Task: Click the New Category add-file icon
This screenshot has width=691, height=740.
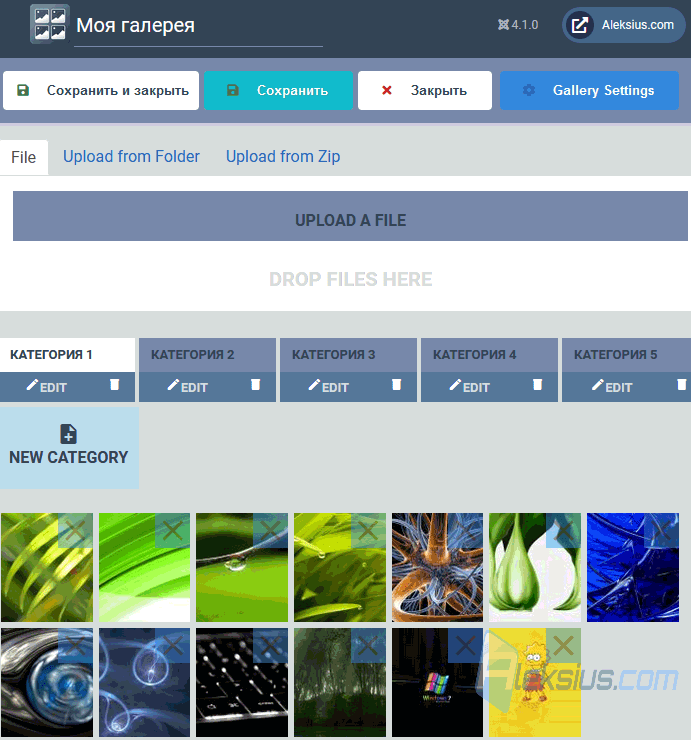Action: point(68,434)
